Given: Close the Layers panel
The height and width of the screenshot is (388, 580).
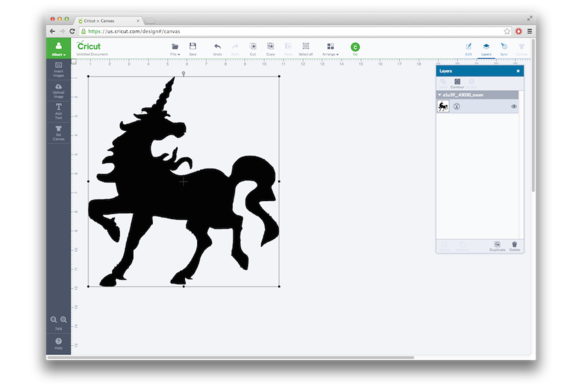Looking at the screenshot, I should coord(518,71).
